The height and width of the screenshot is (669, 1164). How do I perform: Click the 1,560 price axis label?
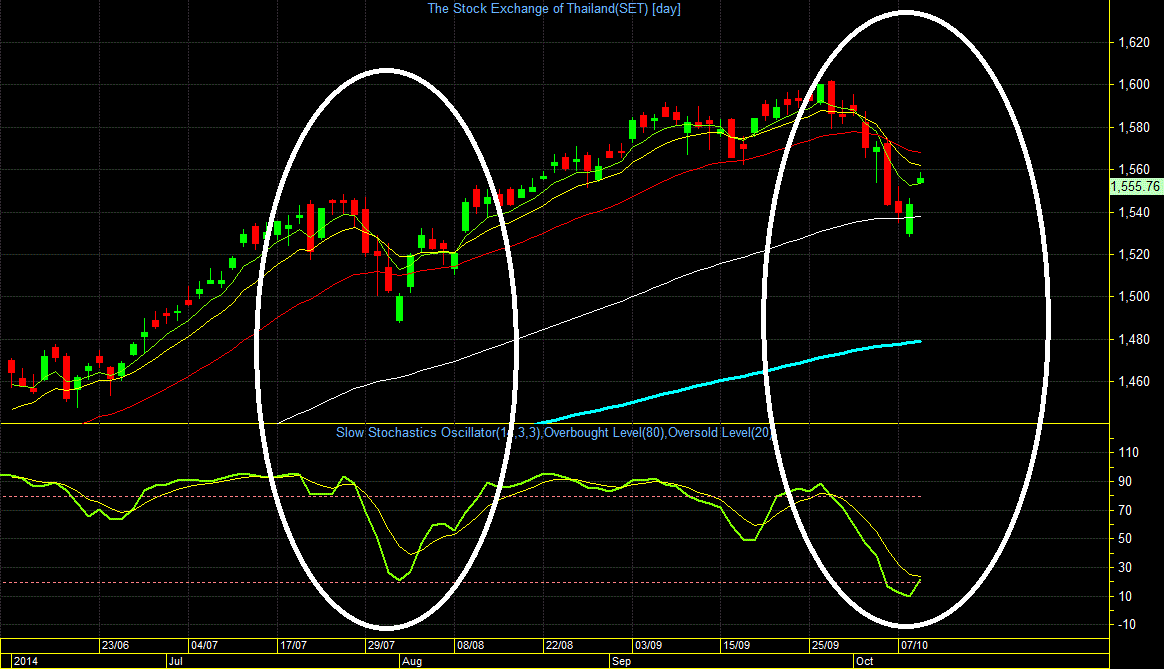pyautogui.click(x=1134, y=170)
